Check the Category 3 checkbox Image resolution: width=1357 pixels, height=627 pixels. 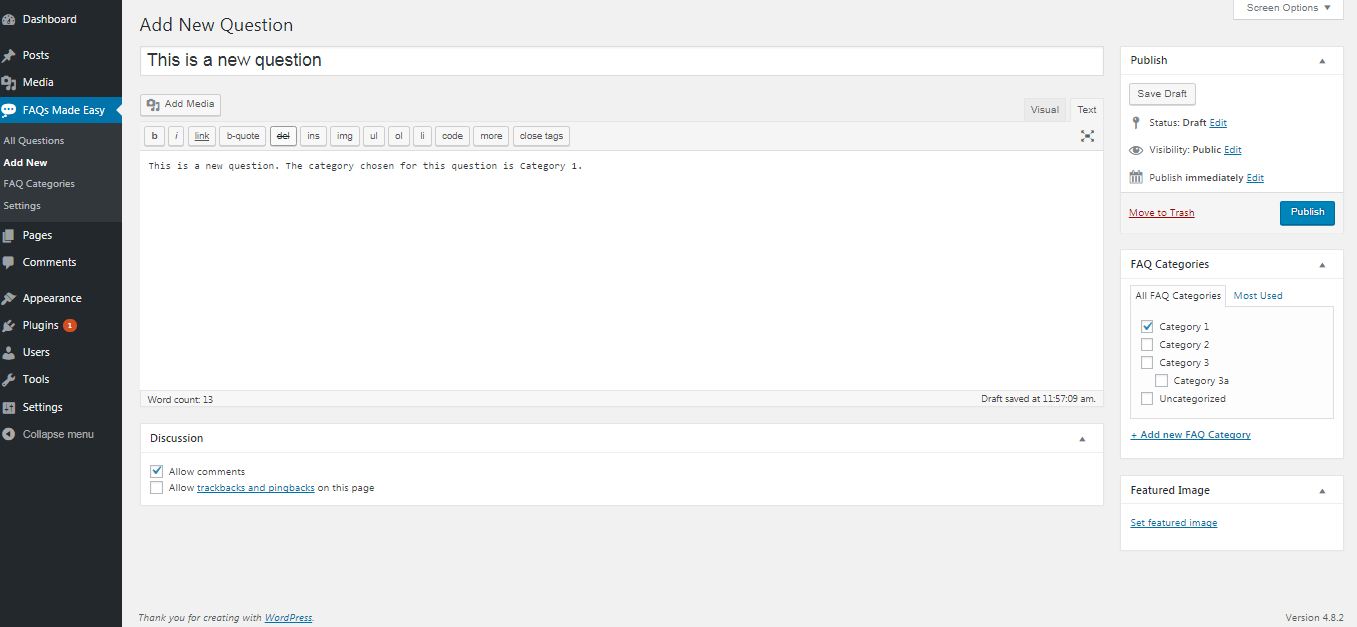click(x=1147, y=362)
